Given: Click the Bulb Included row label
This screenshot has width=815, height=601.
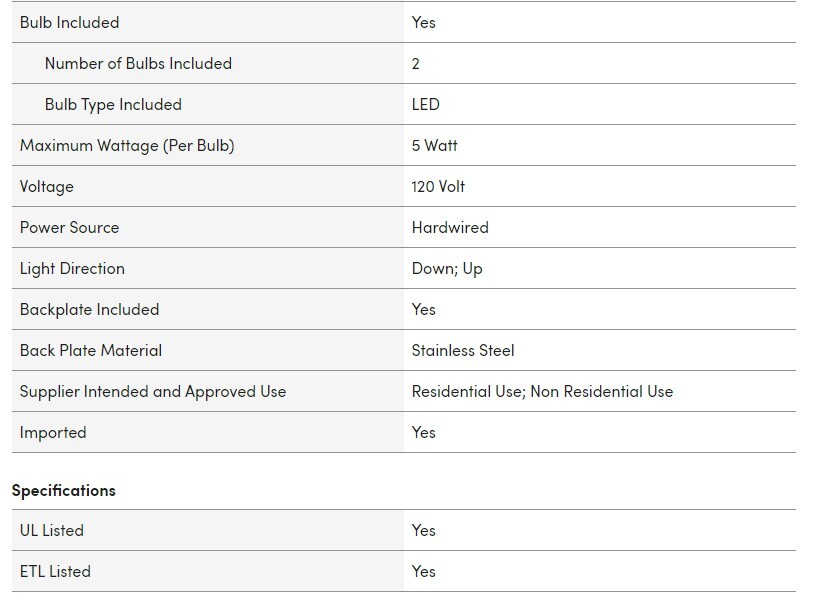Looking at the screenshot, I should (x=69, y=22).
